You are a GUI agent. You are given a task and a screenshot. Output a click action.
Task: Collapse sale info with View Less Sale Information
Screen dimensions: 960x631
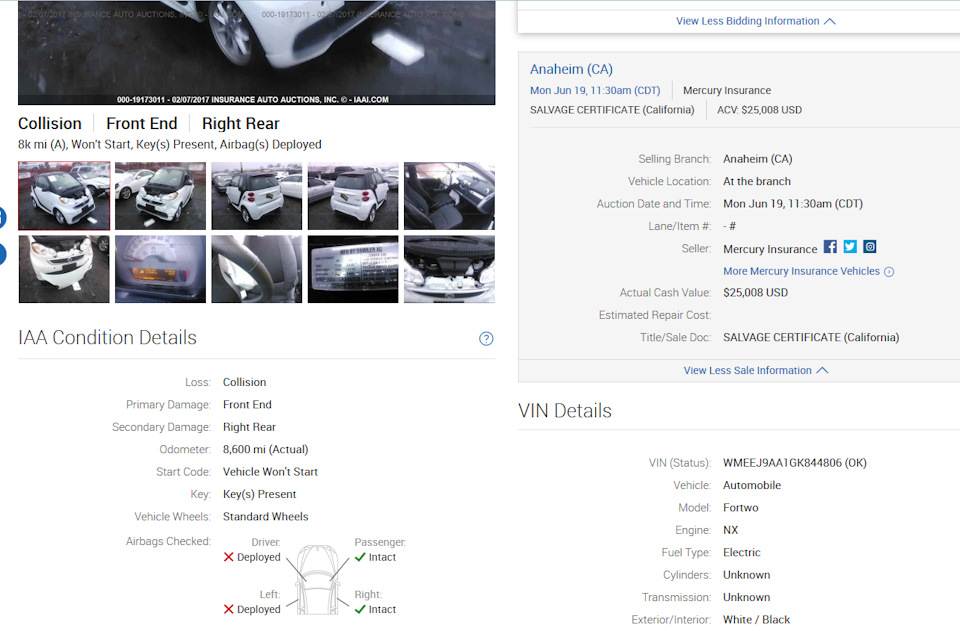click(x=756, y=370)
